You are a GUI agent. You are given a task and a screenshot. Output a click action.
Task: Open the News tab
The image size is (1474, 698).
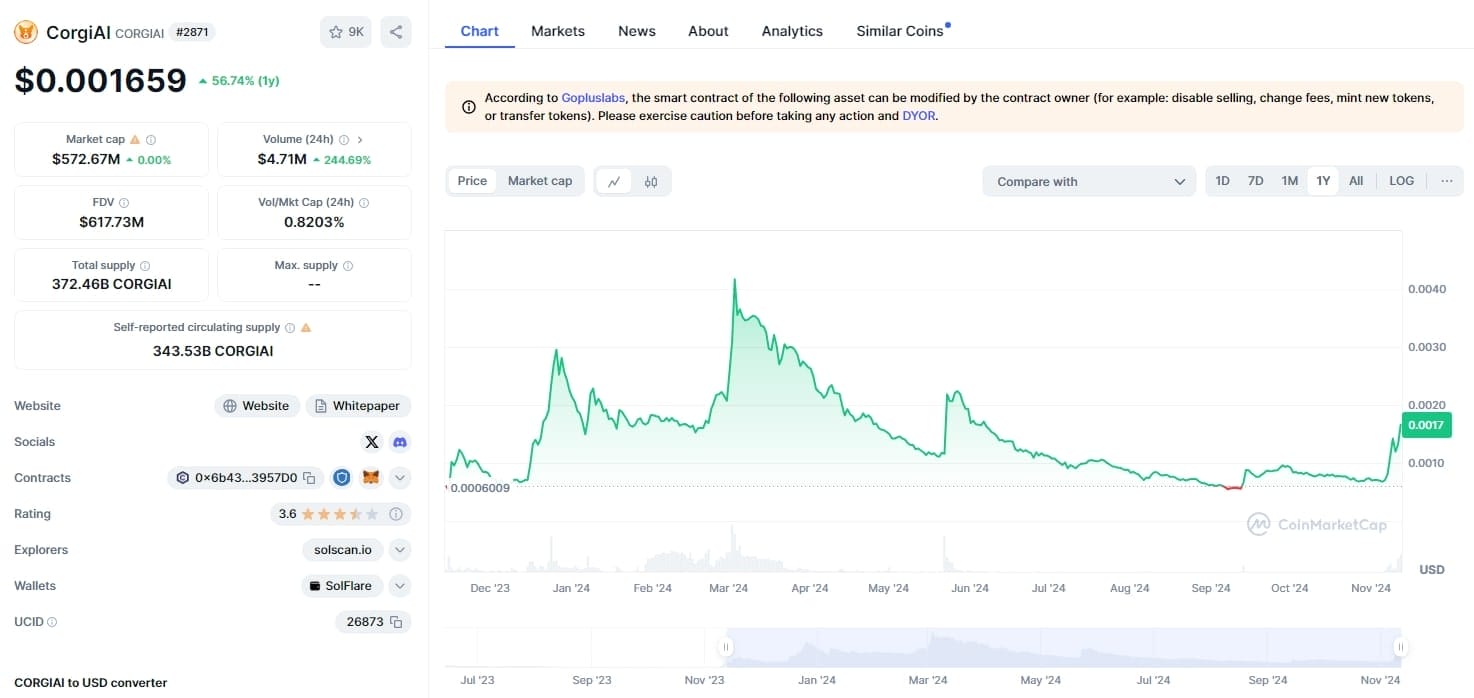click(x=637, y=31)
